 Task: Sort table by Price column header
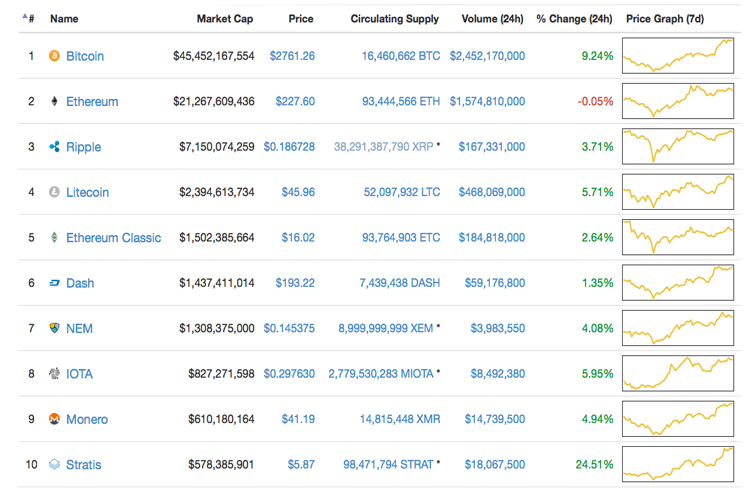[x=301, y=19]
